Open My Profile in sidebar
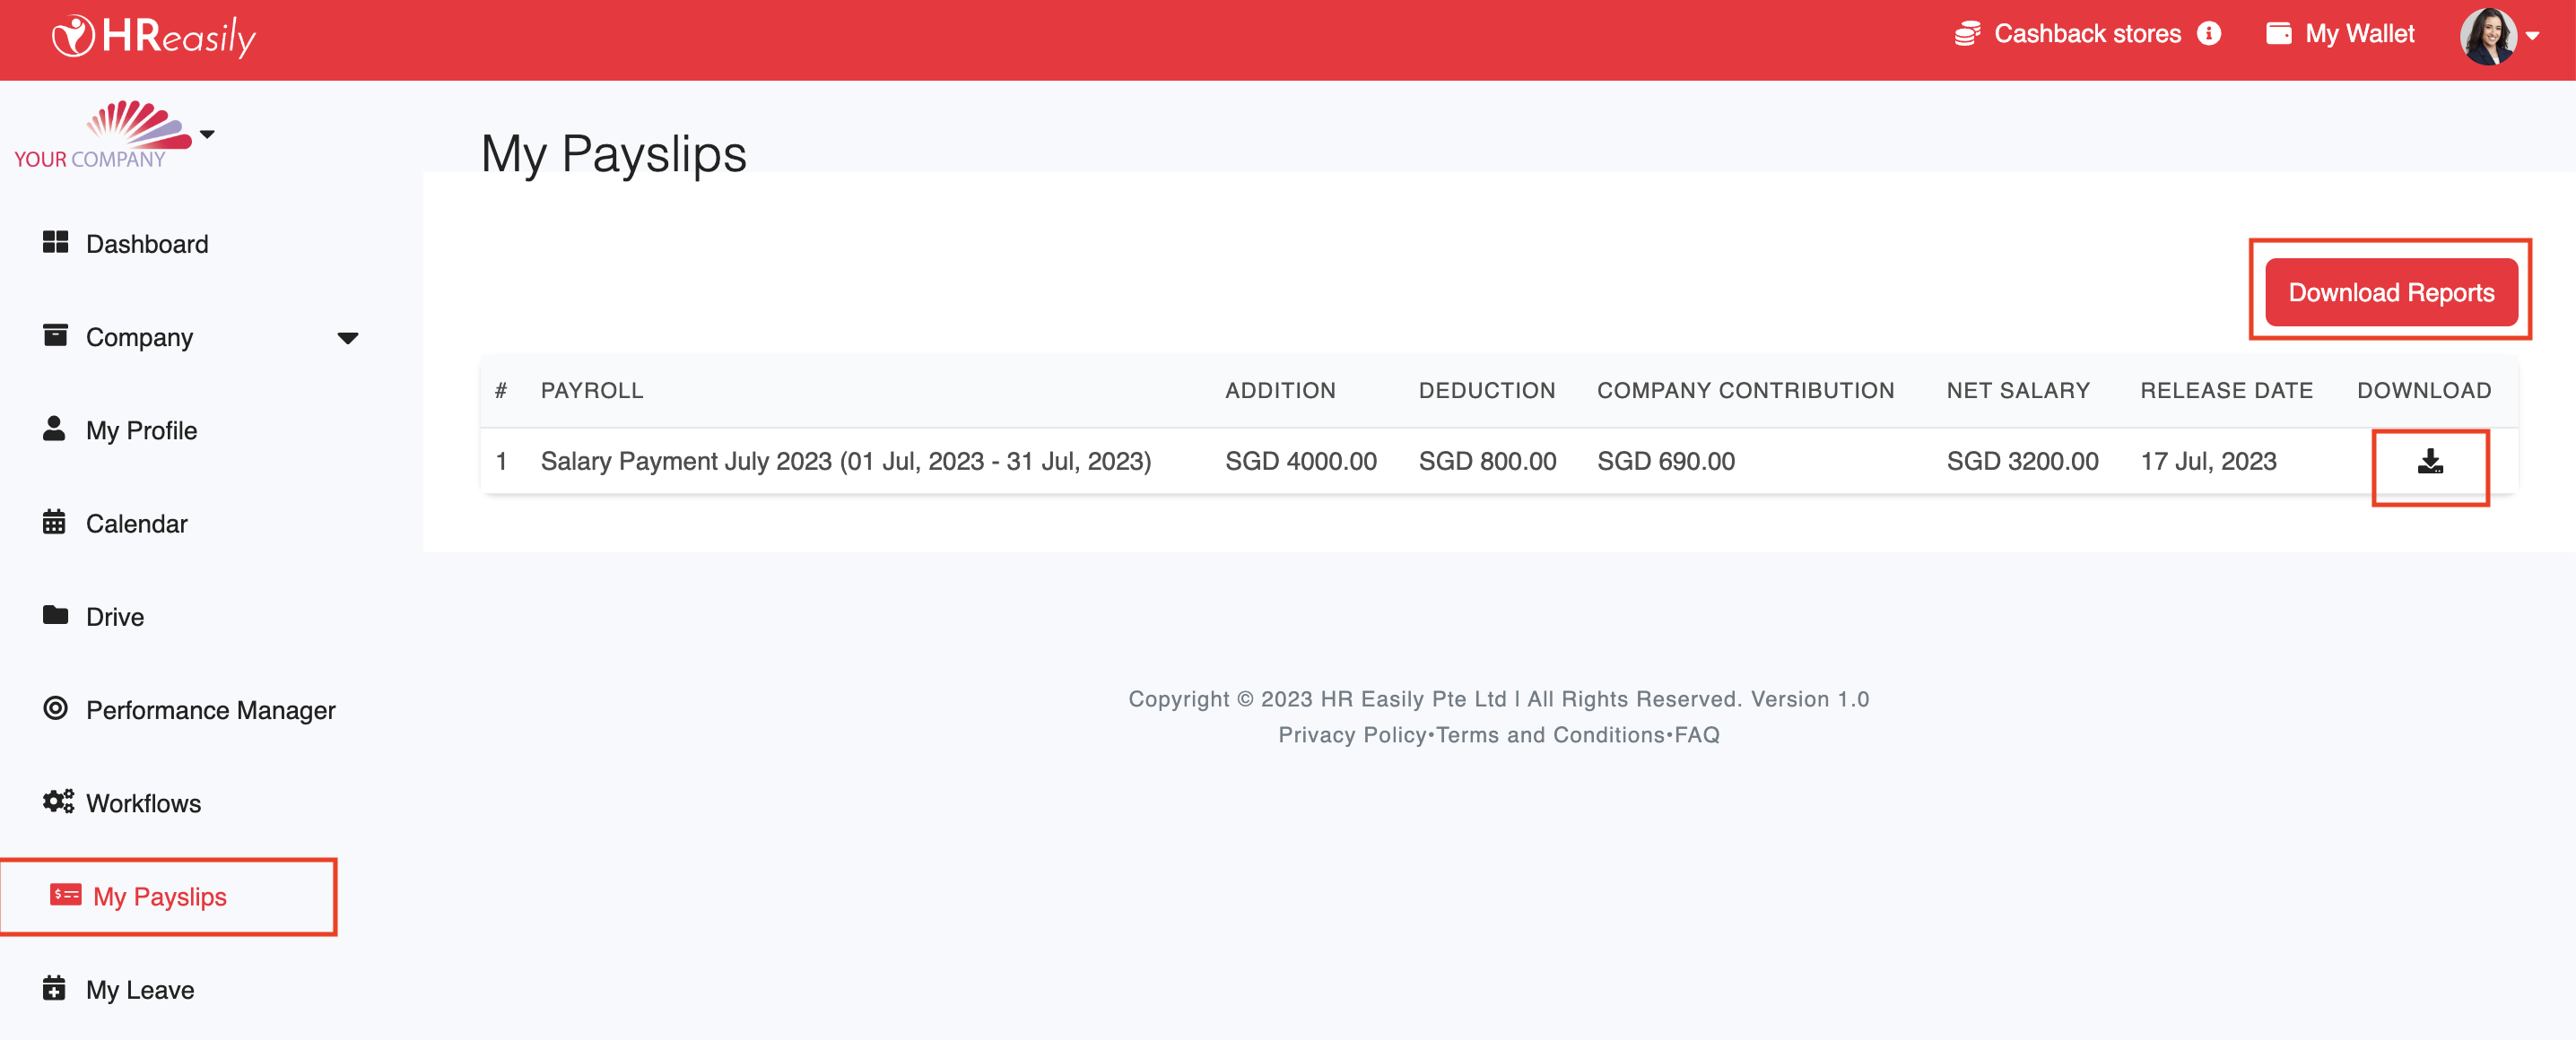Image resolution: width=2576 pixels, height=1040 pixels. [x=141, y=430]
